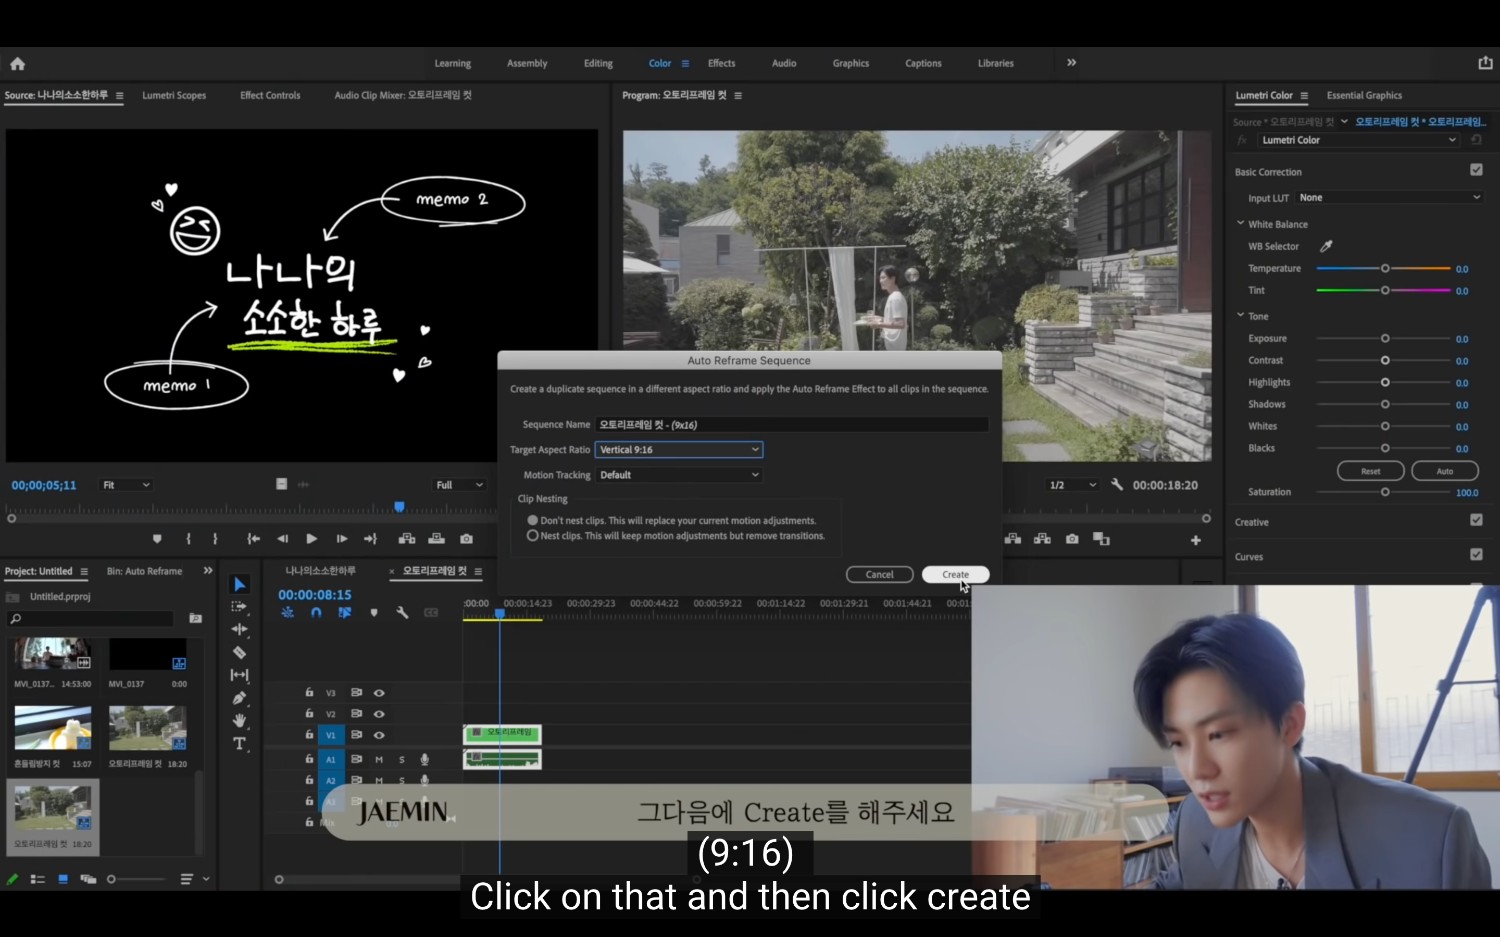Click the Source monitor Play button
1500x937 pixels.
coord(312,539)
